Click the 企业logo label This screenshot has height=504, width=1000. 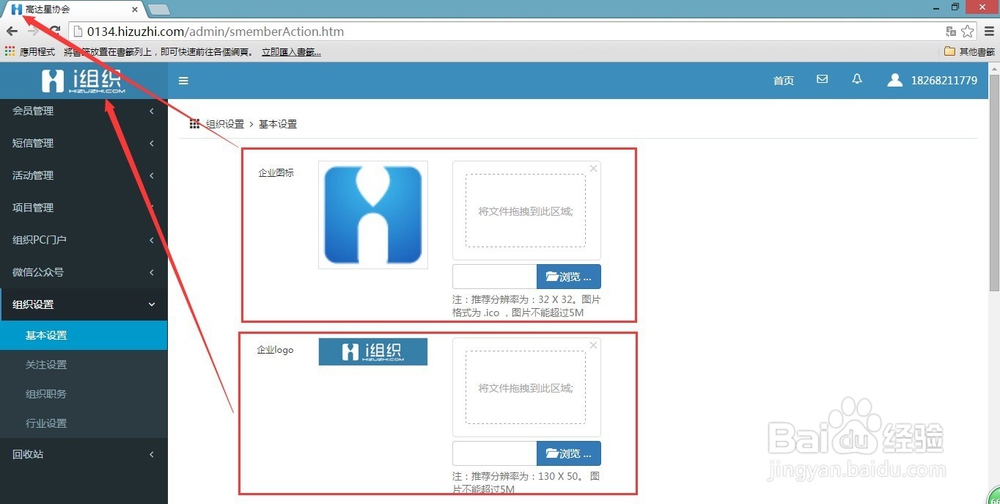276,350
